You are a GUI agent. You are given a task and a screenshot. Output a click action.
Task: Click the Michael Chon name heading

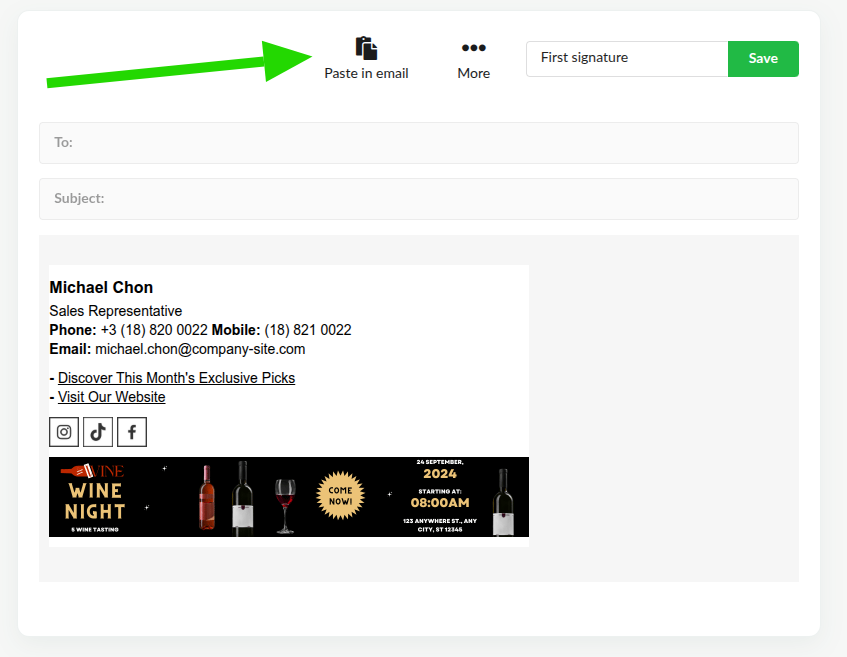[101, 288]
